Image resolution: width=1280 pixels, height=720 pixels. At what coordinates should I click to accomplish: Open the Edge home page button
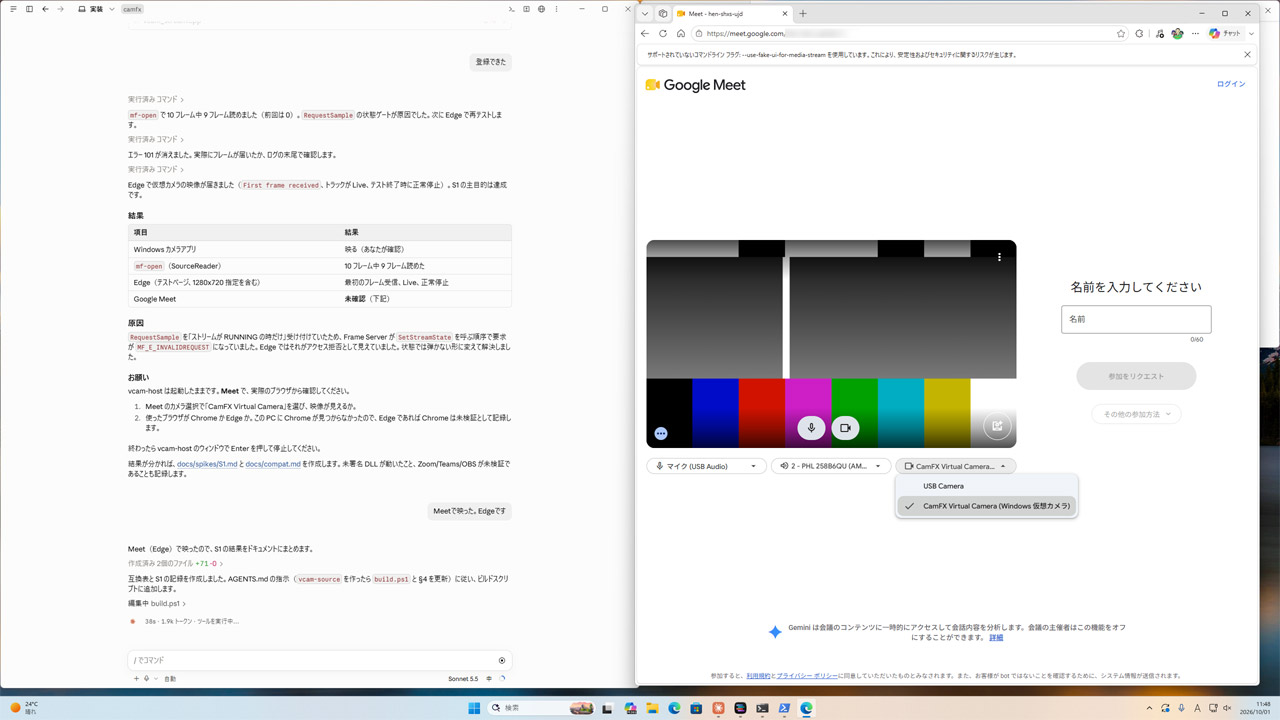click(x=680, y=34)
